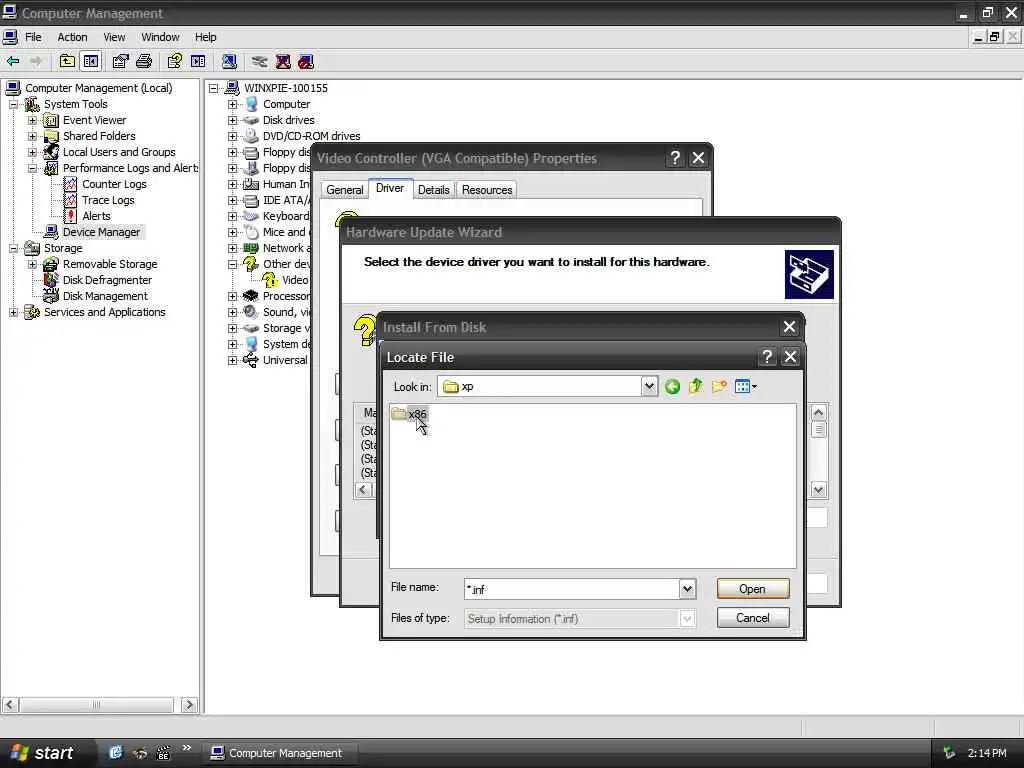This screenshot has width=1024, height=768.
Task: Click the Open button
Action: tap(752, 589)
